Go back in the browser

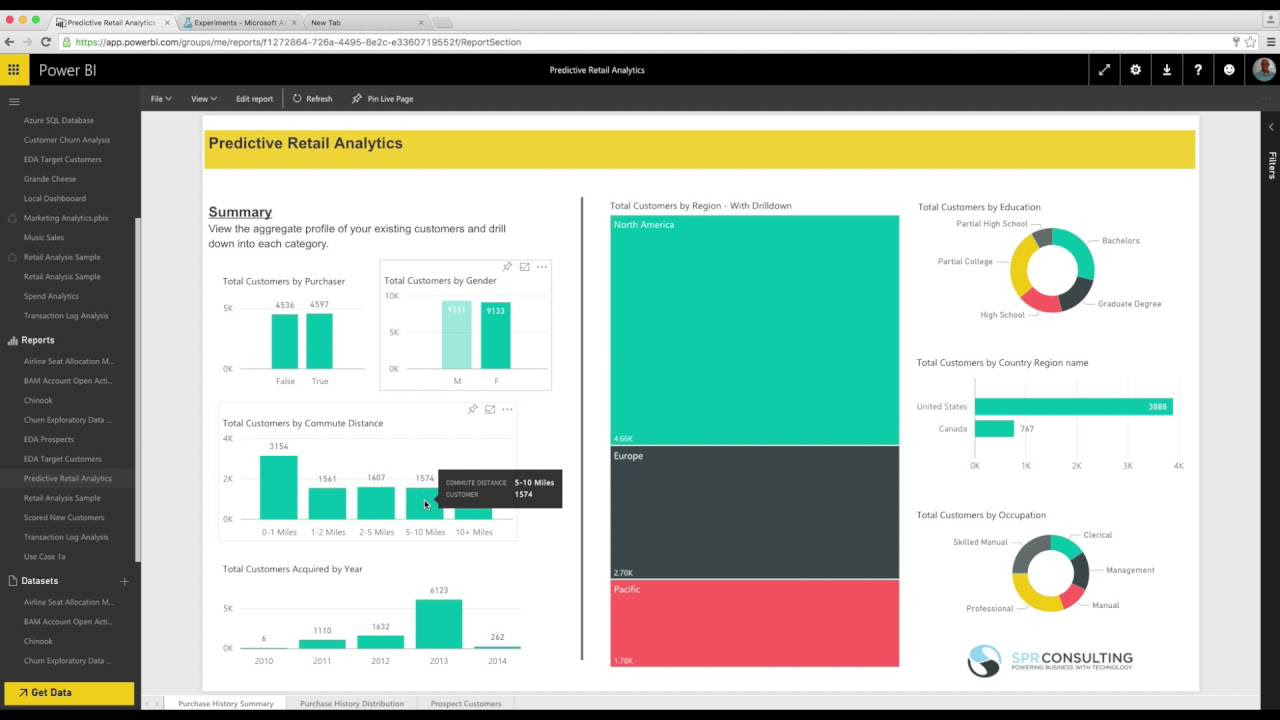pyautogui.click(x=9, y=42)
